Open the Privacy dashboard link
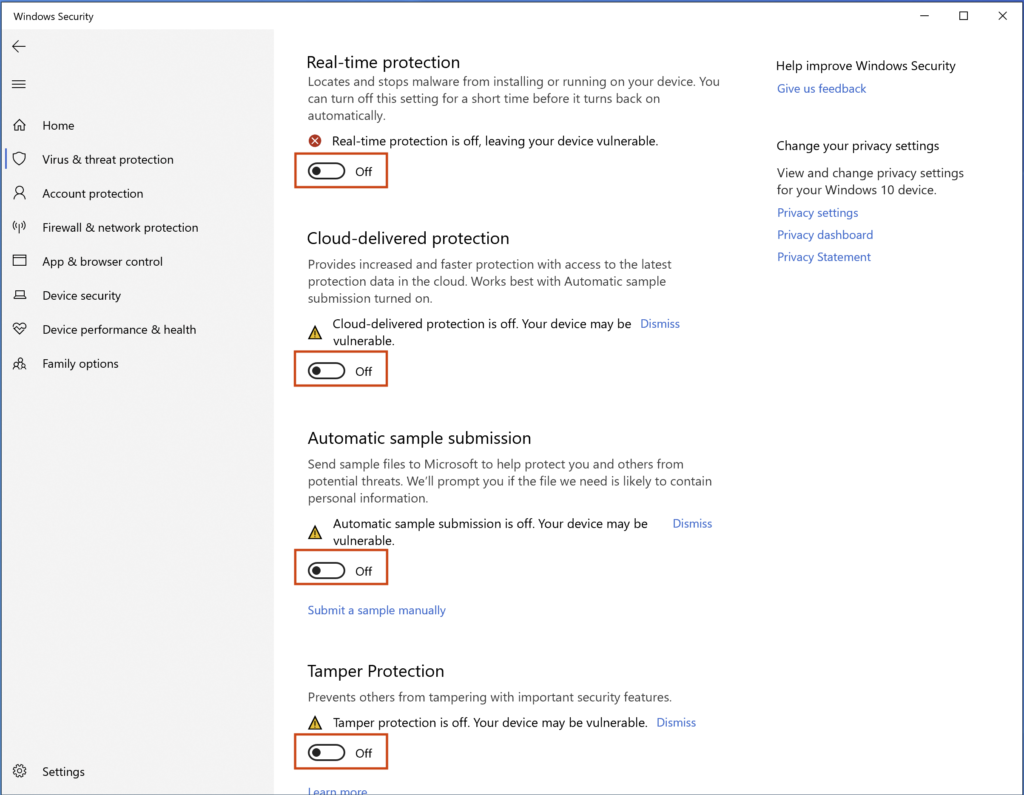The width and height of the screenshot is (1024, 795). (825, 235)
